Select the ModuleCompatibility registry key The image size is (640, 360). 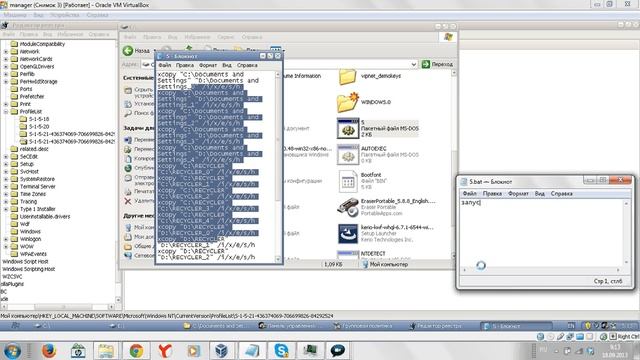(42, 44)
